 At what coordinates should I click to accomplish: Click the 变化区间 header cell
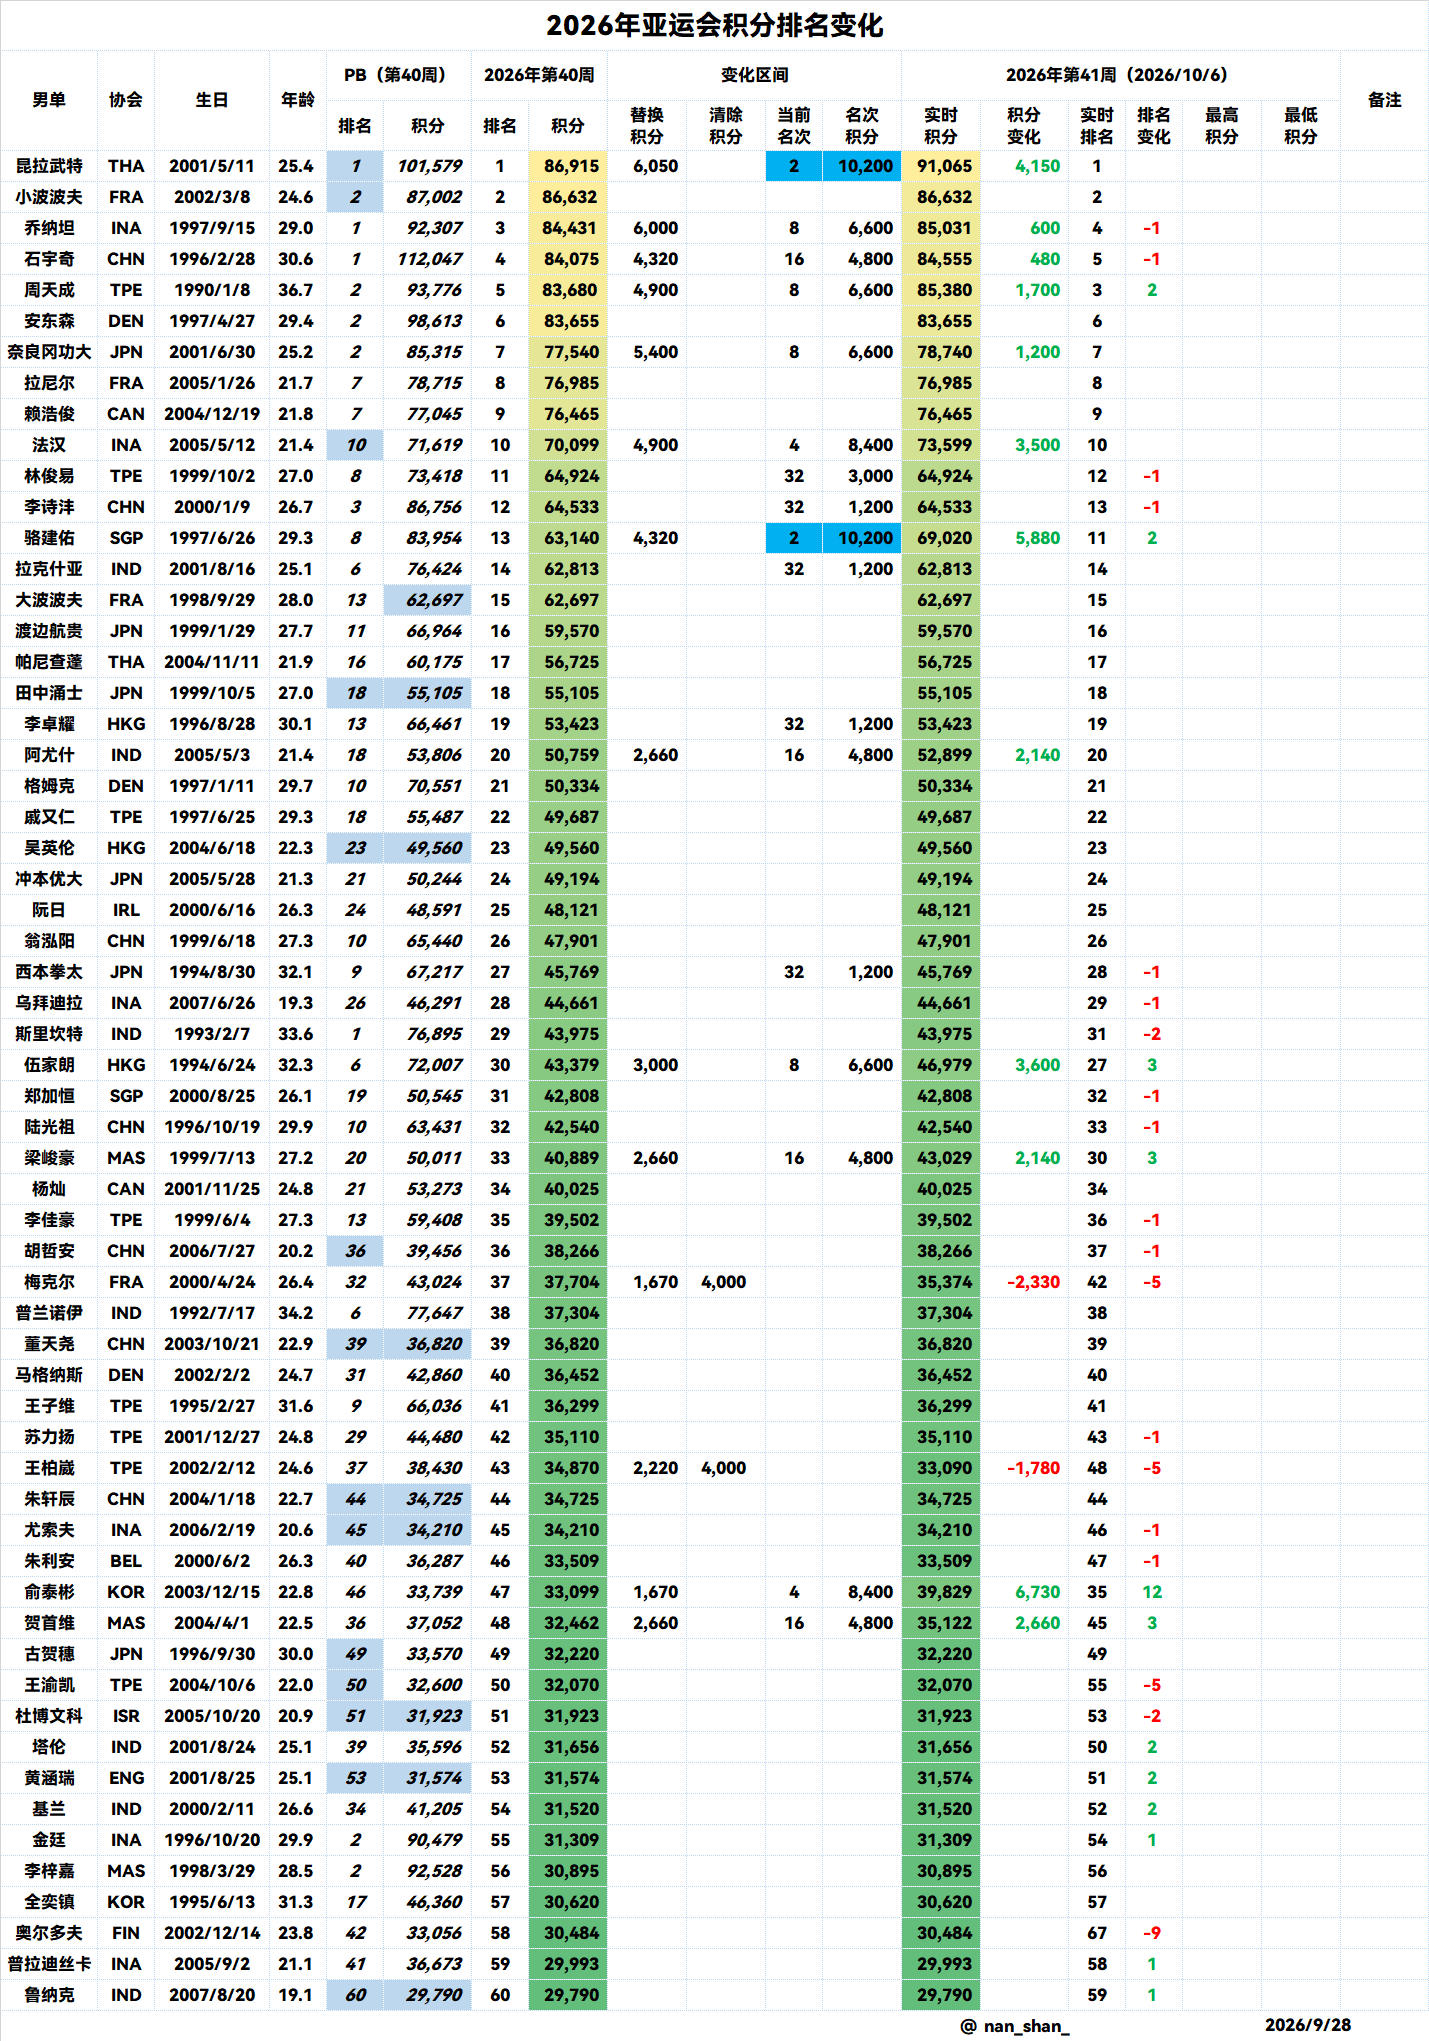pos(754,75)
